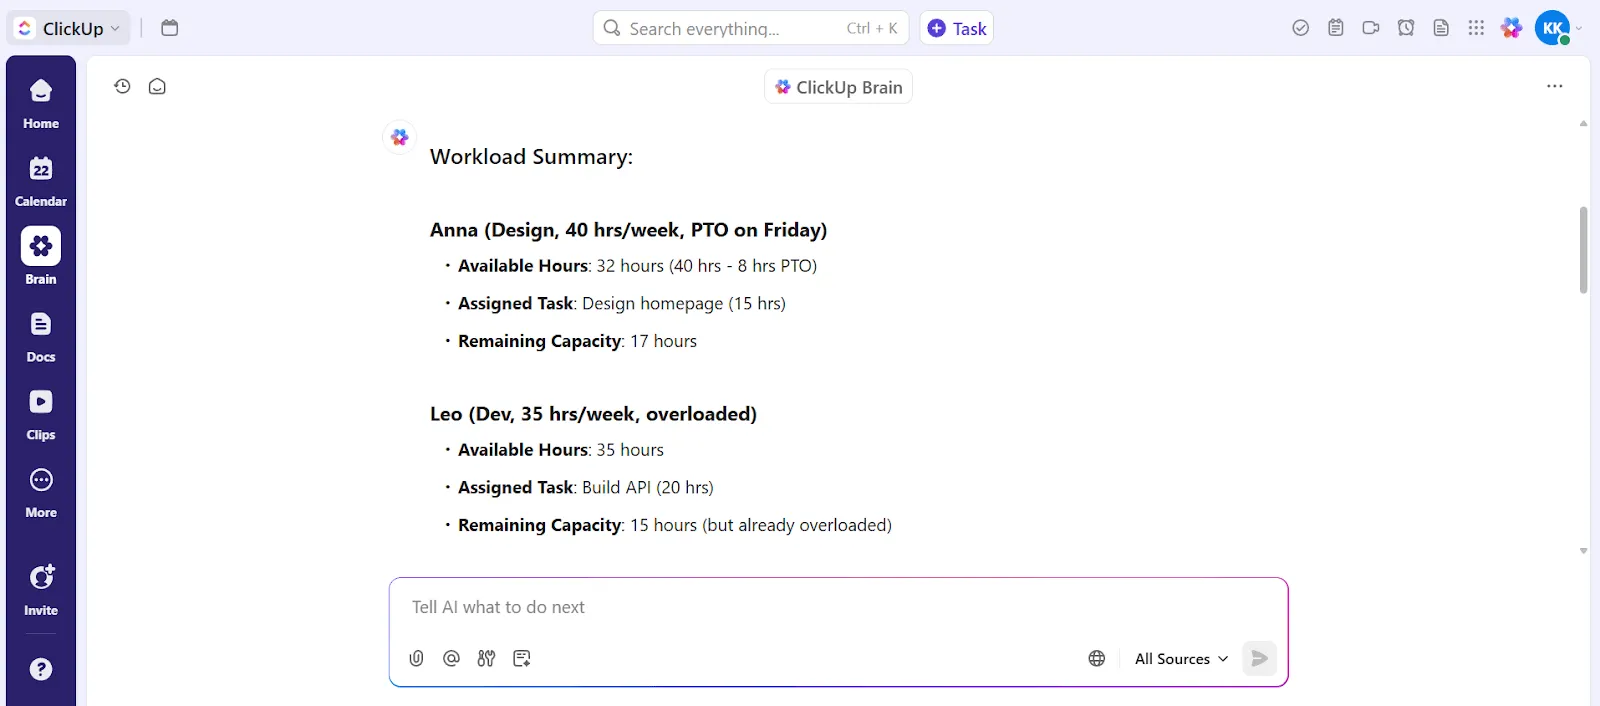Insert a mention with @ icon
This screenshot has width=1600, height=706.
(x=451, y=658)
